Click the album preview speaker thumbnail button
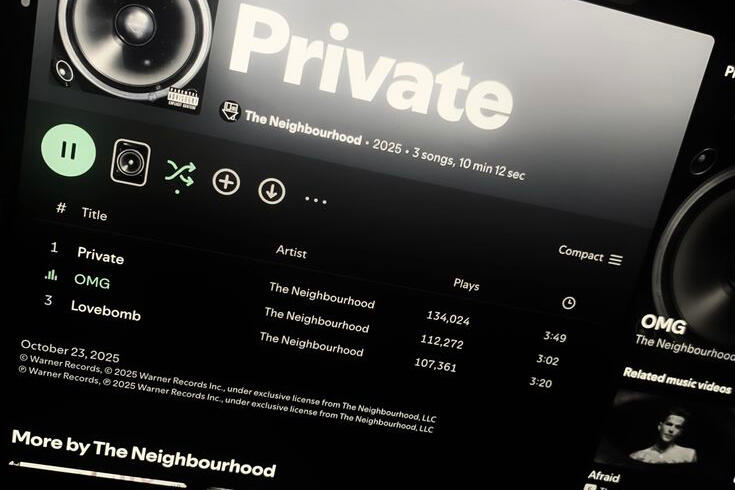The height and width of the screenshot is (490, 735). pos(130,163)
